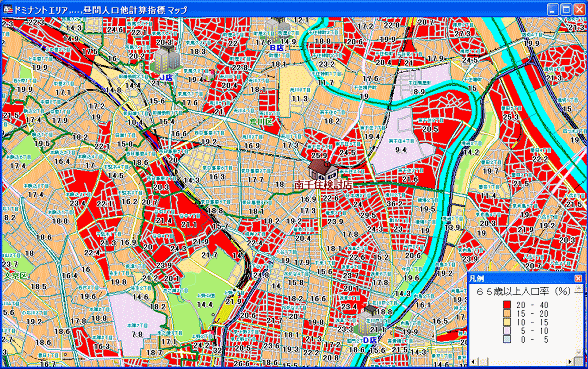Click legend vertical scrollbar up arrow
Screen dimensions: 588x369
click(x=579, y=288)
